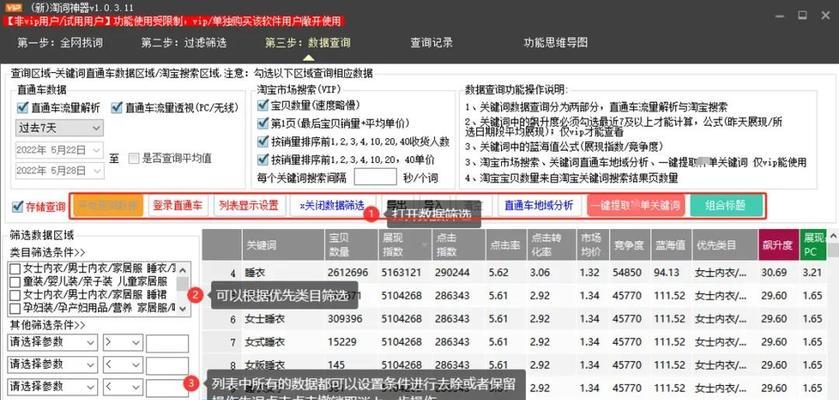839x400 pixels.
Task: Switch to 第一步：全网找词 tab
Action: click(60, 43)
